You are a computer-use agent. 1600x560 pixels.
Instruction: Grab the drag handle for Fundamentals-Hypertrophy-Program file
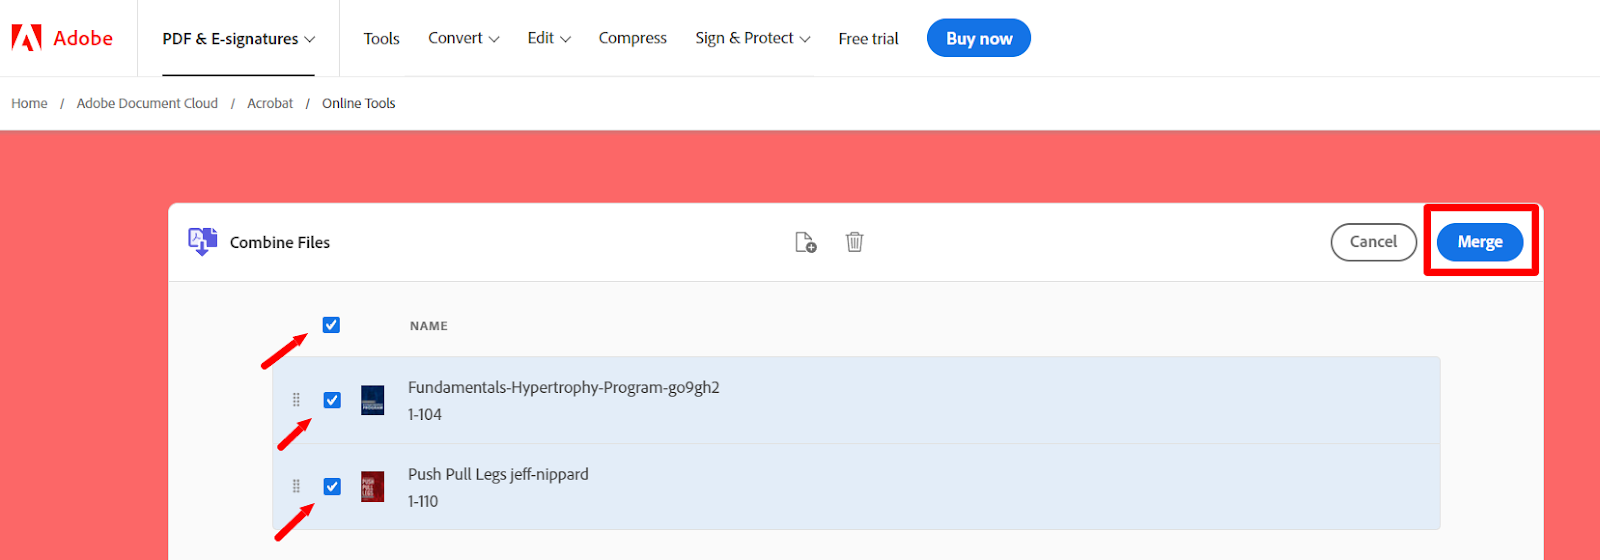tap(296, 400)
